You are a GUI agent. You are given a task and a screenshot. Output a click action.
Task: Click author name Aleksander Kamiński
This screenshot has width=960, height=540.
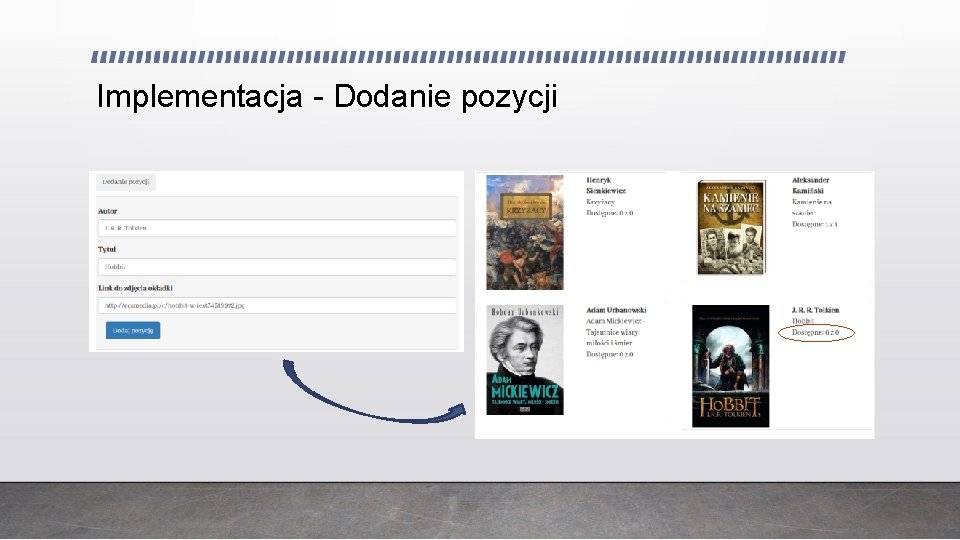(811, 186)
